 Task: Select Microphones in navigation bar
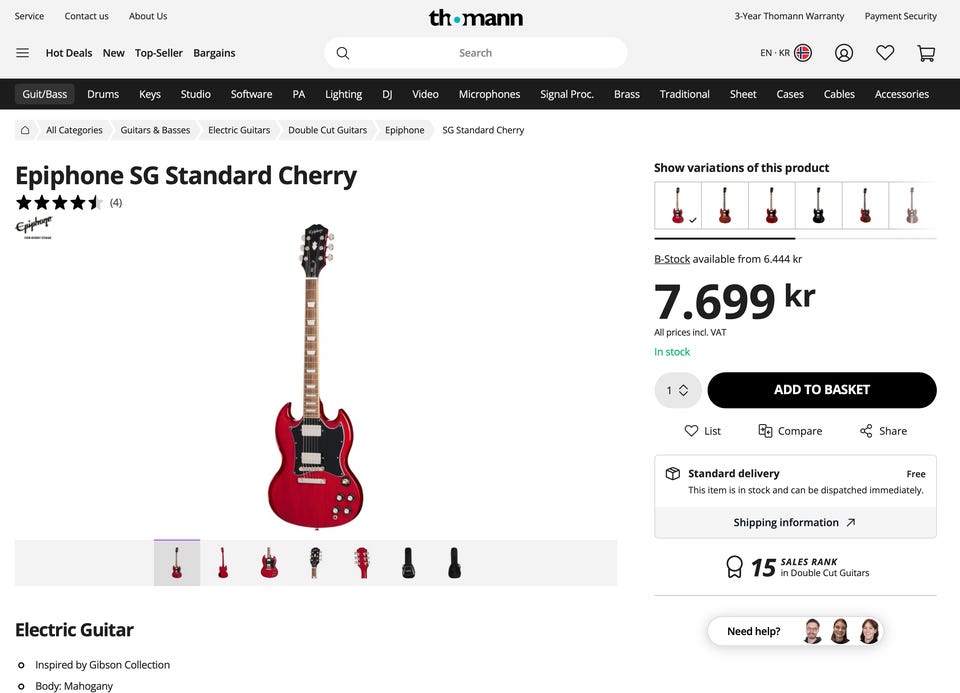tap(489, 94)
